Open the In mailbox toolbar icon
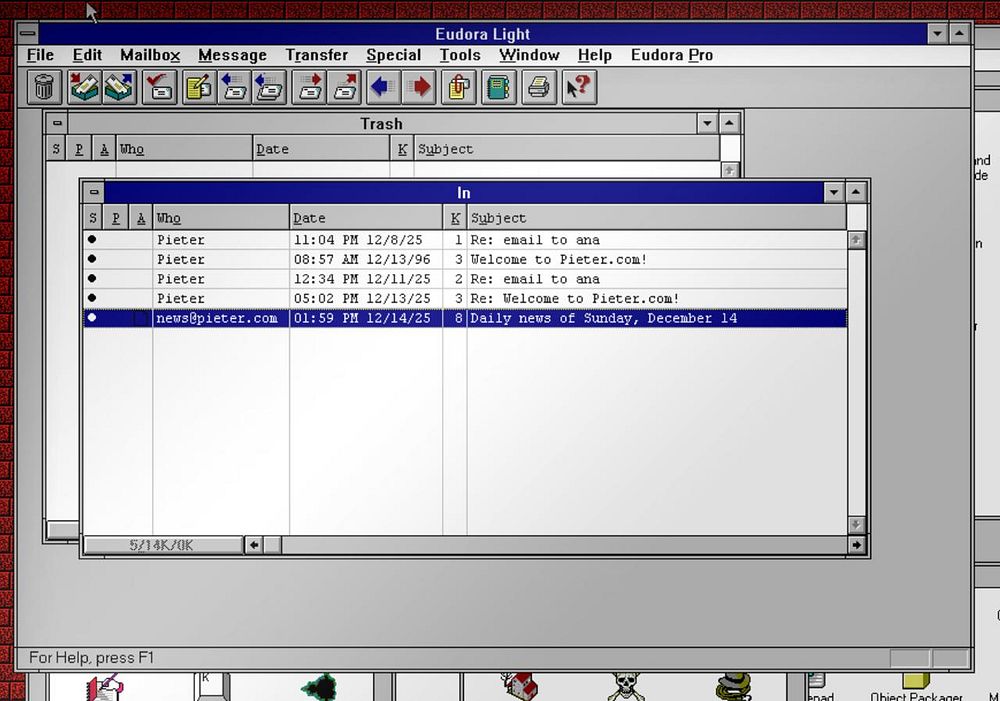Screen dimensions: 1000x701 (x=84, y=87)
